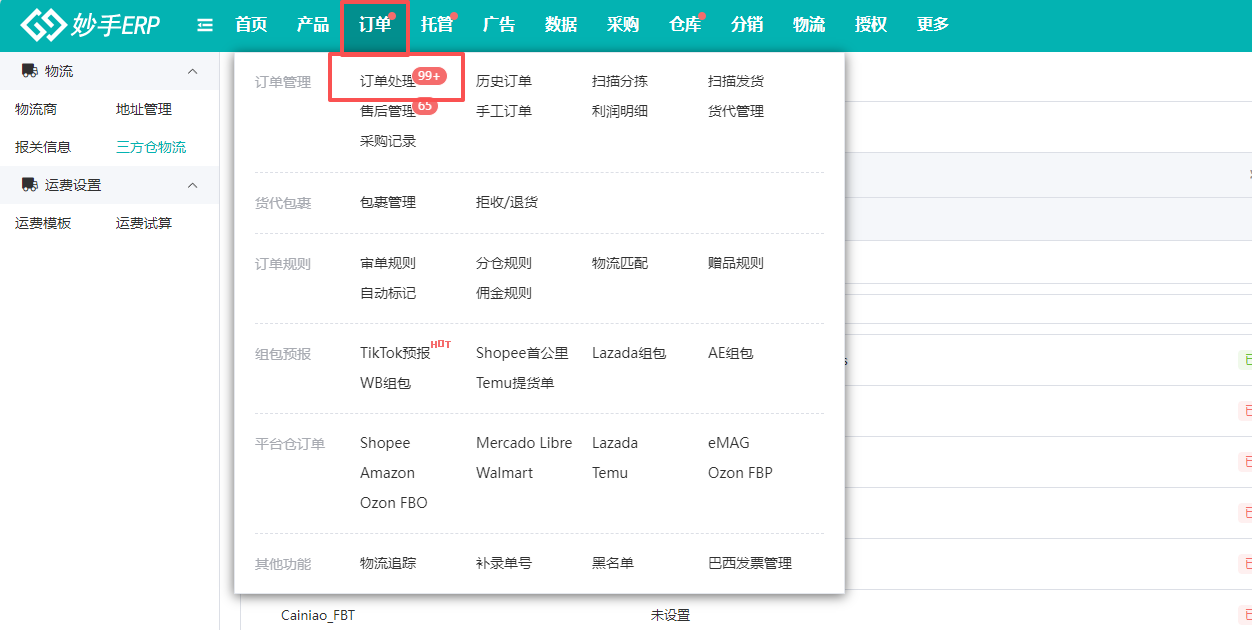Open 历史订单 from the order menu
The image size is (1252, 630).
coord(504,81)
